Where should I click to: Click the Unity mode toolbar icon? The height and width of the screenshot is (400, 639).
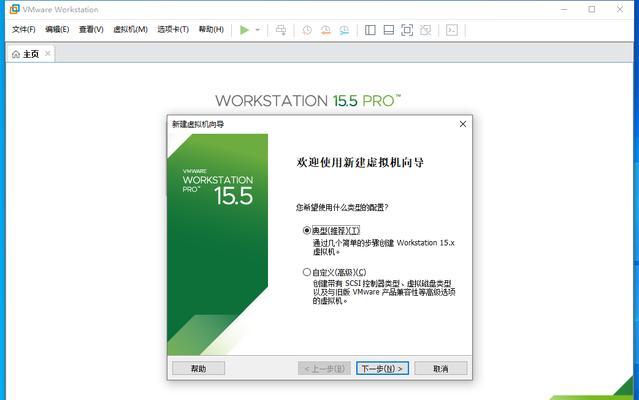click(425, 30)
